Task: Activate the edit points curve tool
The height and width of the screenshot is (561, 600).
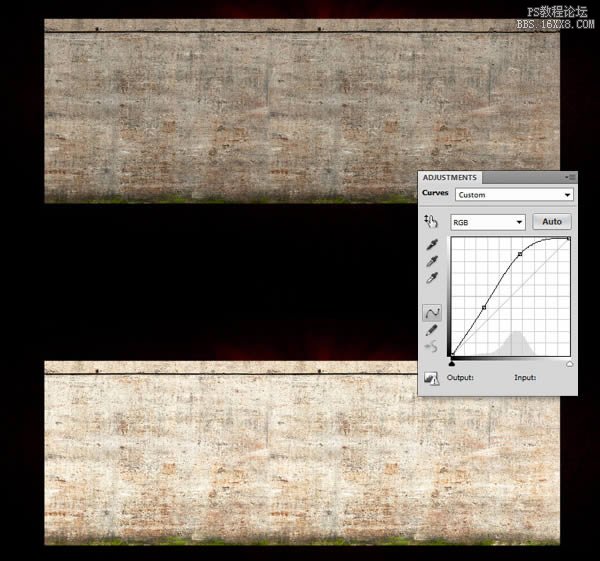Action: tap(432, 313)
